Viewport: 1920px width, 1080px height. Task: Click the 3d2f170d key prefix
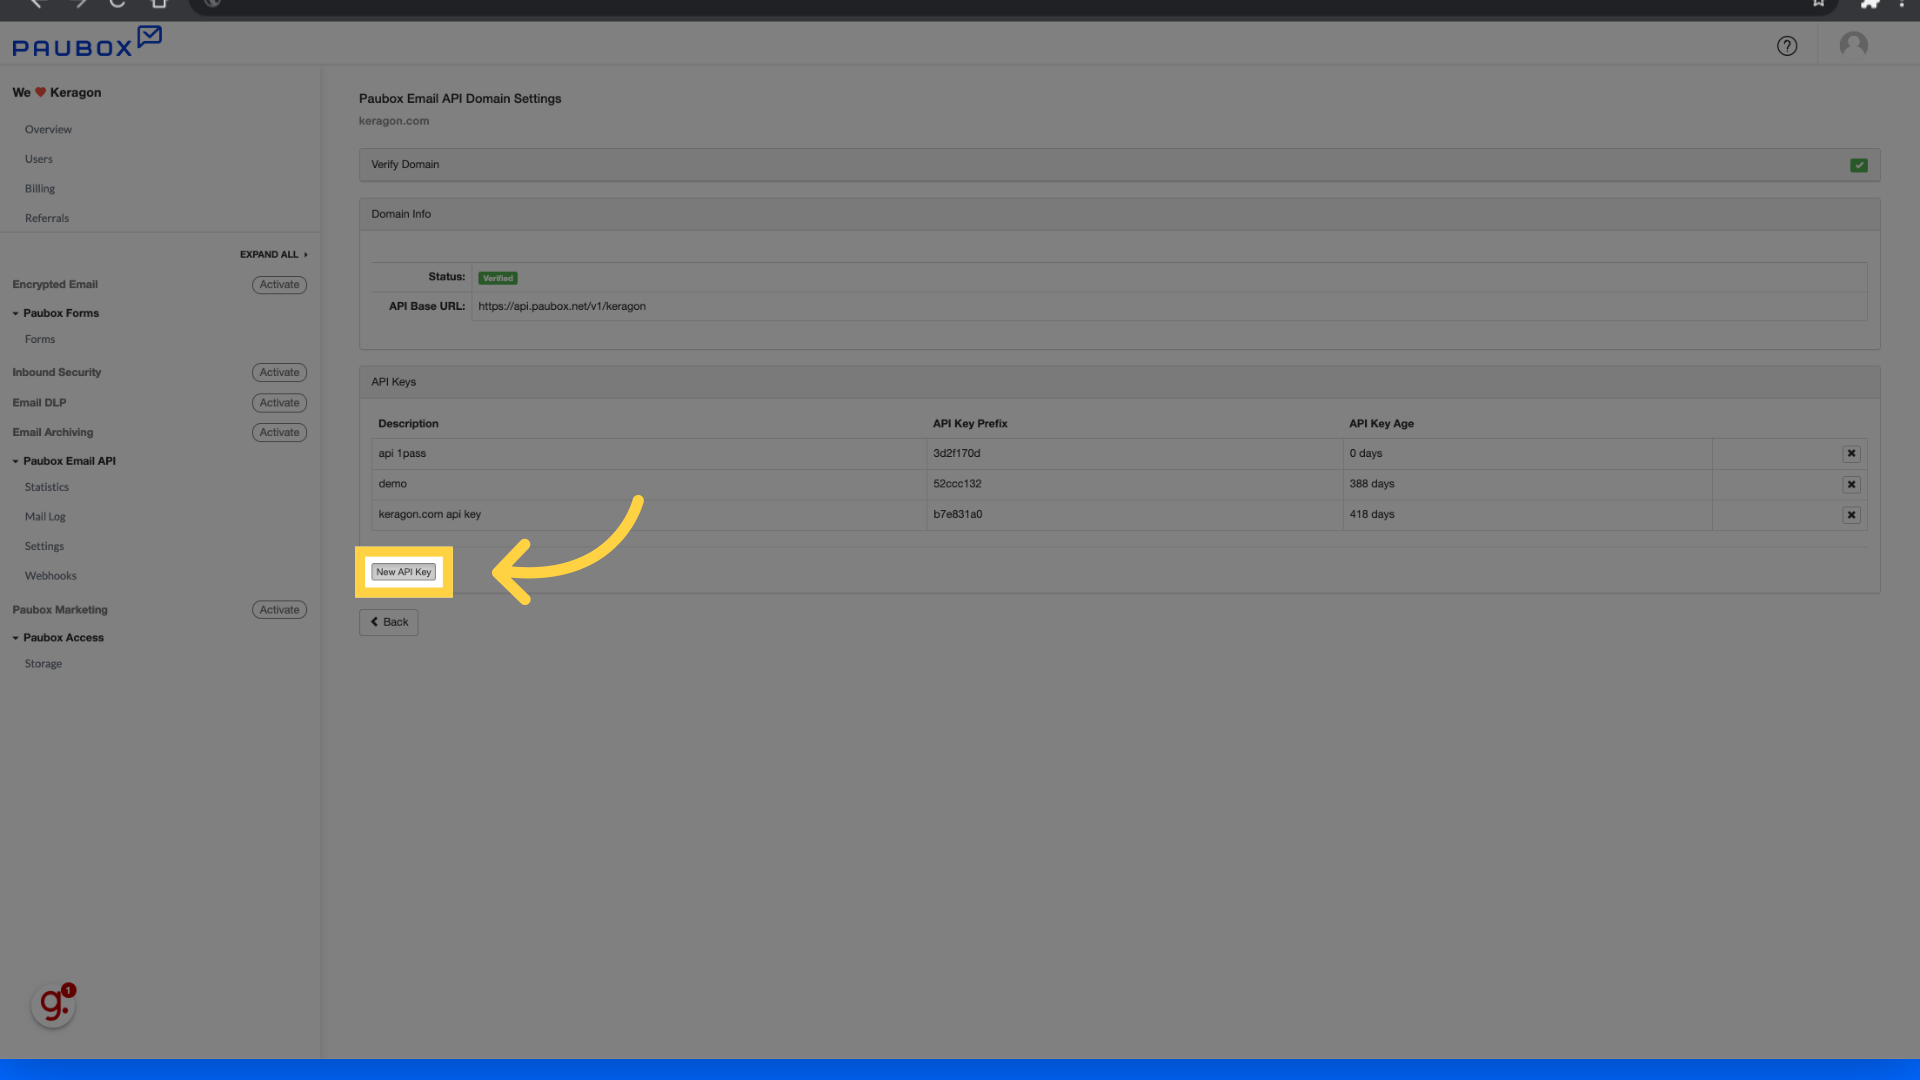pyautogui.click(x=957, y=454)
